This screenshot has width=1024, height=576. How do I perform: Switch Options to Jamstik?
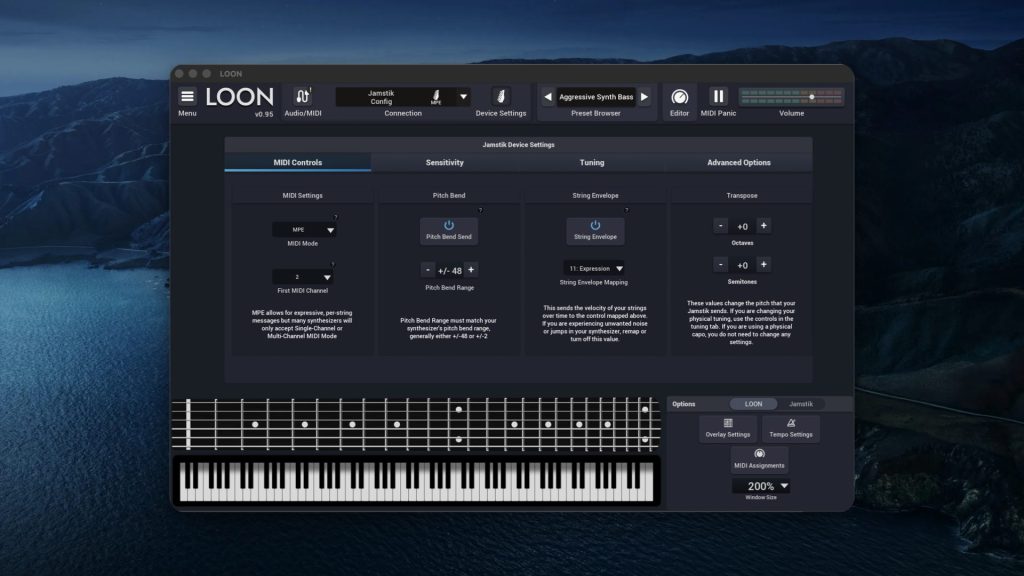(801, 404)
